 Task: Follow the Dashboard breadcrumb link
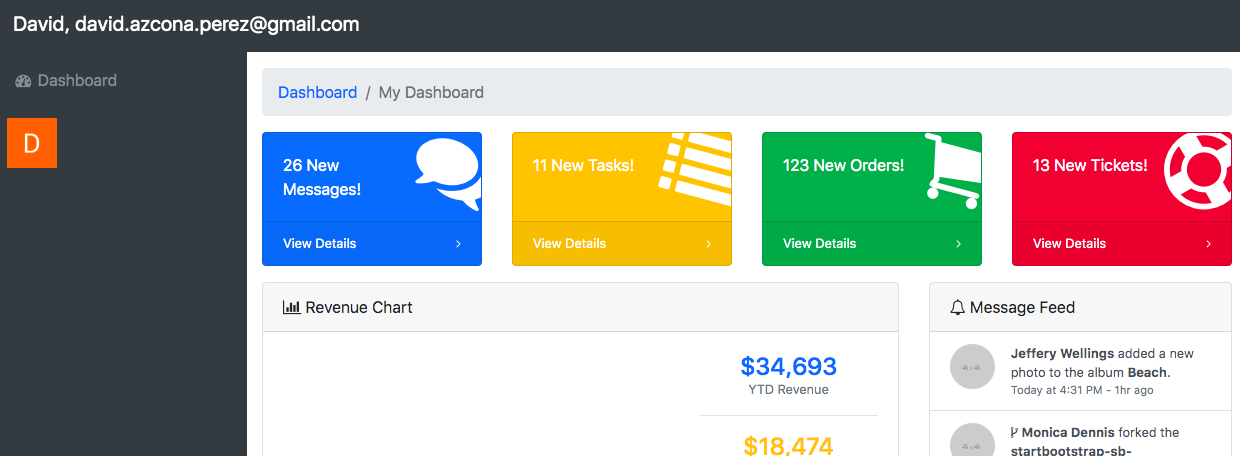(x=317, y=92)
